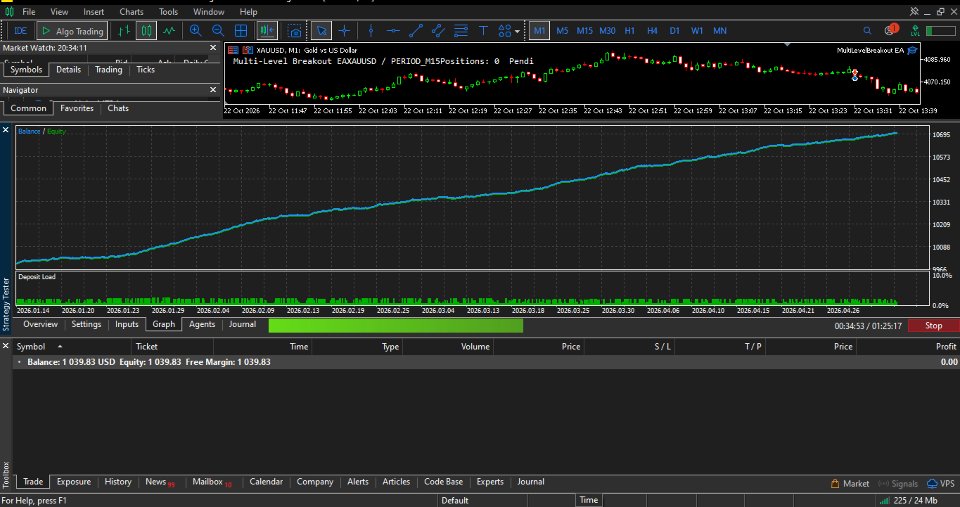Open the History tab in Toolbox

click(118, 482)
